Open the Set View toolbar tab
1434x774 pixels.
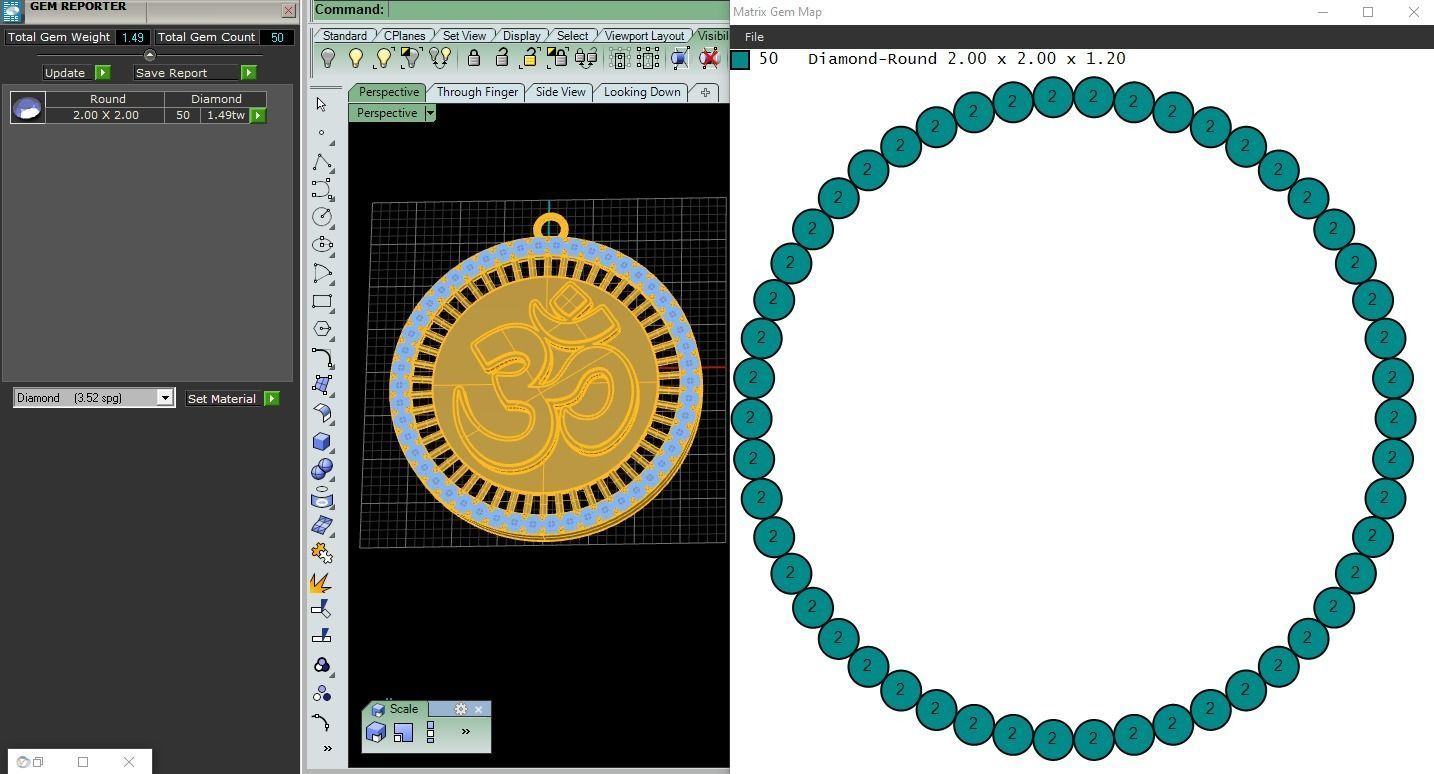(x=464, y=35)
